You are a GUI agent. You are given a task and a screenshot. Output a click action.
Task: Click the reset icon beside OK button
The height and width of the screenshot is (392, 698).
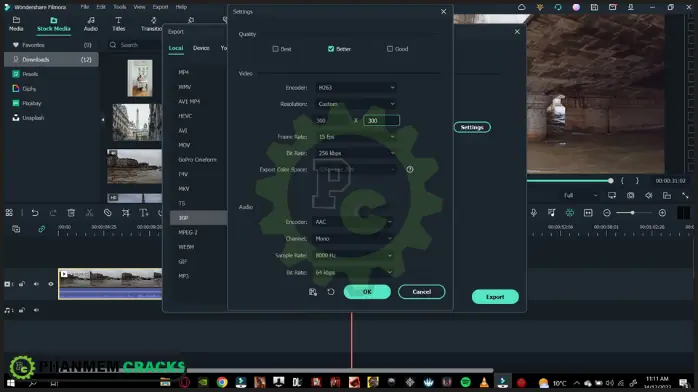point(331,292)
